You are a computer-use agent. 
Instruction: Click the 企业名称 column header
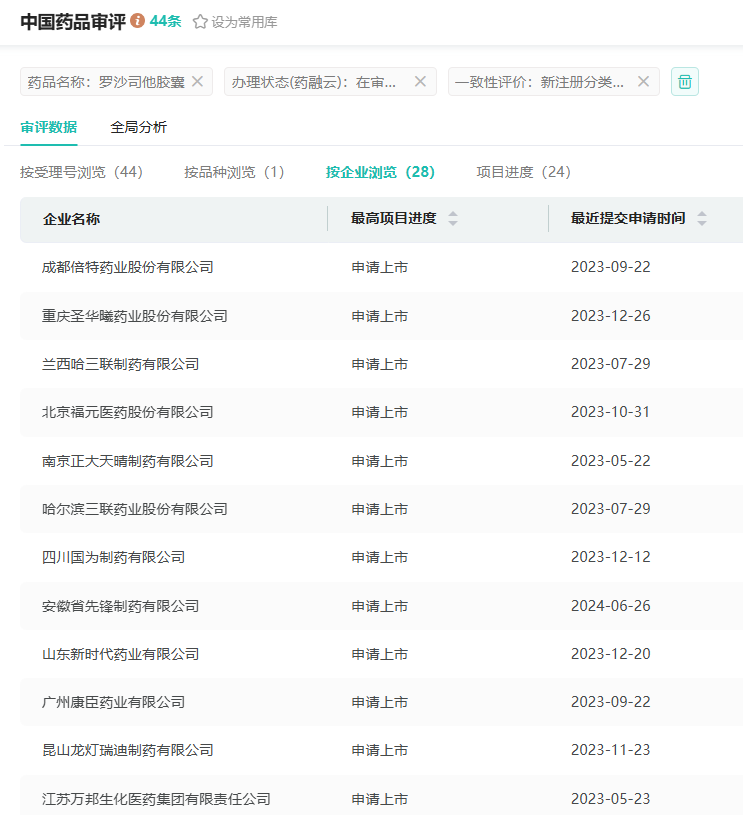tap(71, 219)
